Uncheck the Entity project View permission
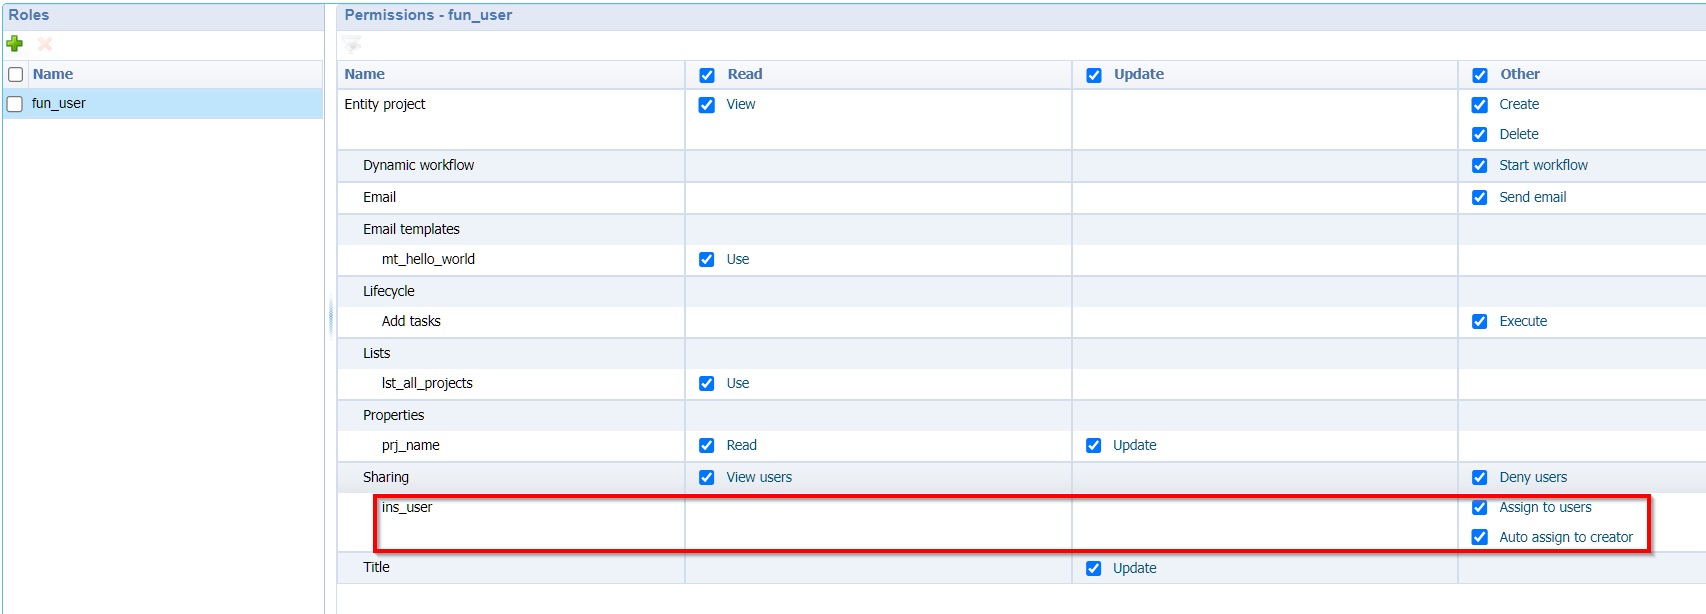Viewport: 1706px width, 614px height. tap(707, 105)
